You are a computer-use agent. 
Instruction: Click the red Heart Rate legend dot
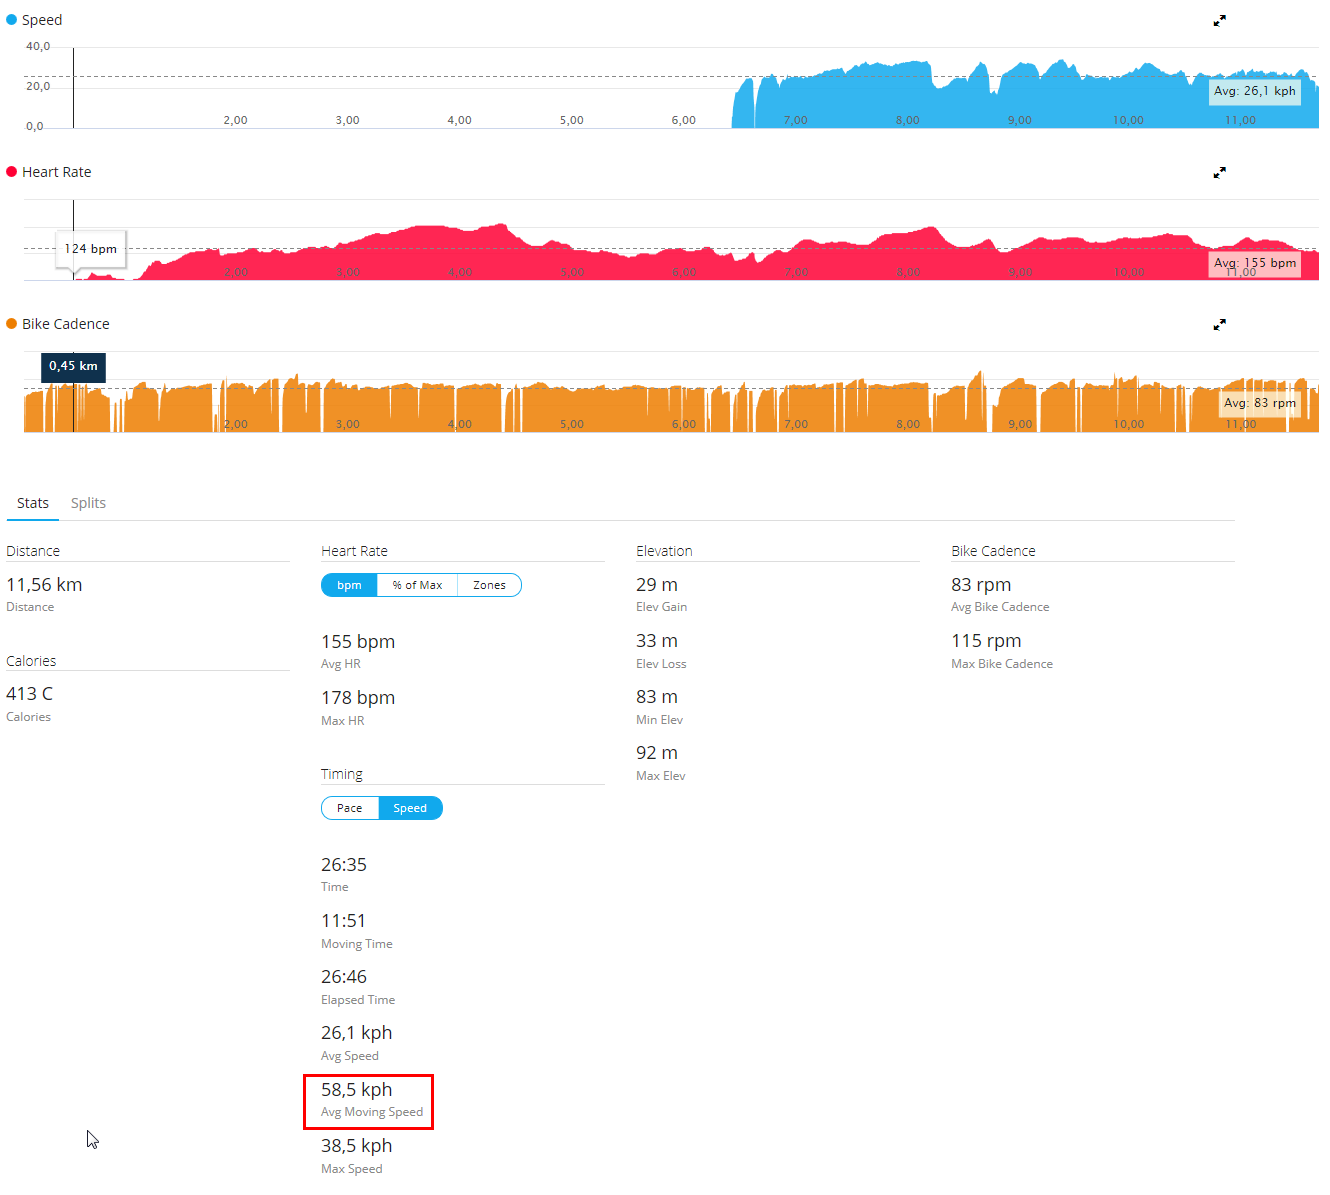point(12,172)
